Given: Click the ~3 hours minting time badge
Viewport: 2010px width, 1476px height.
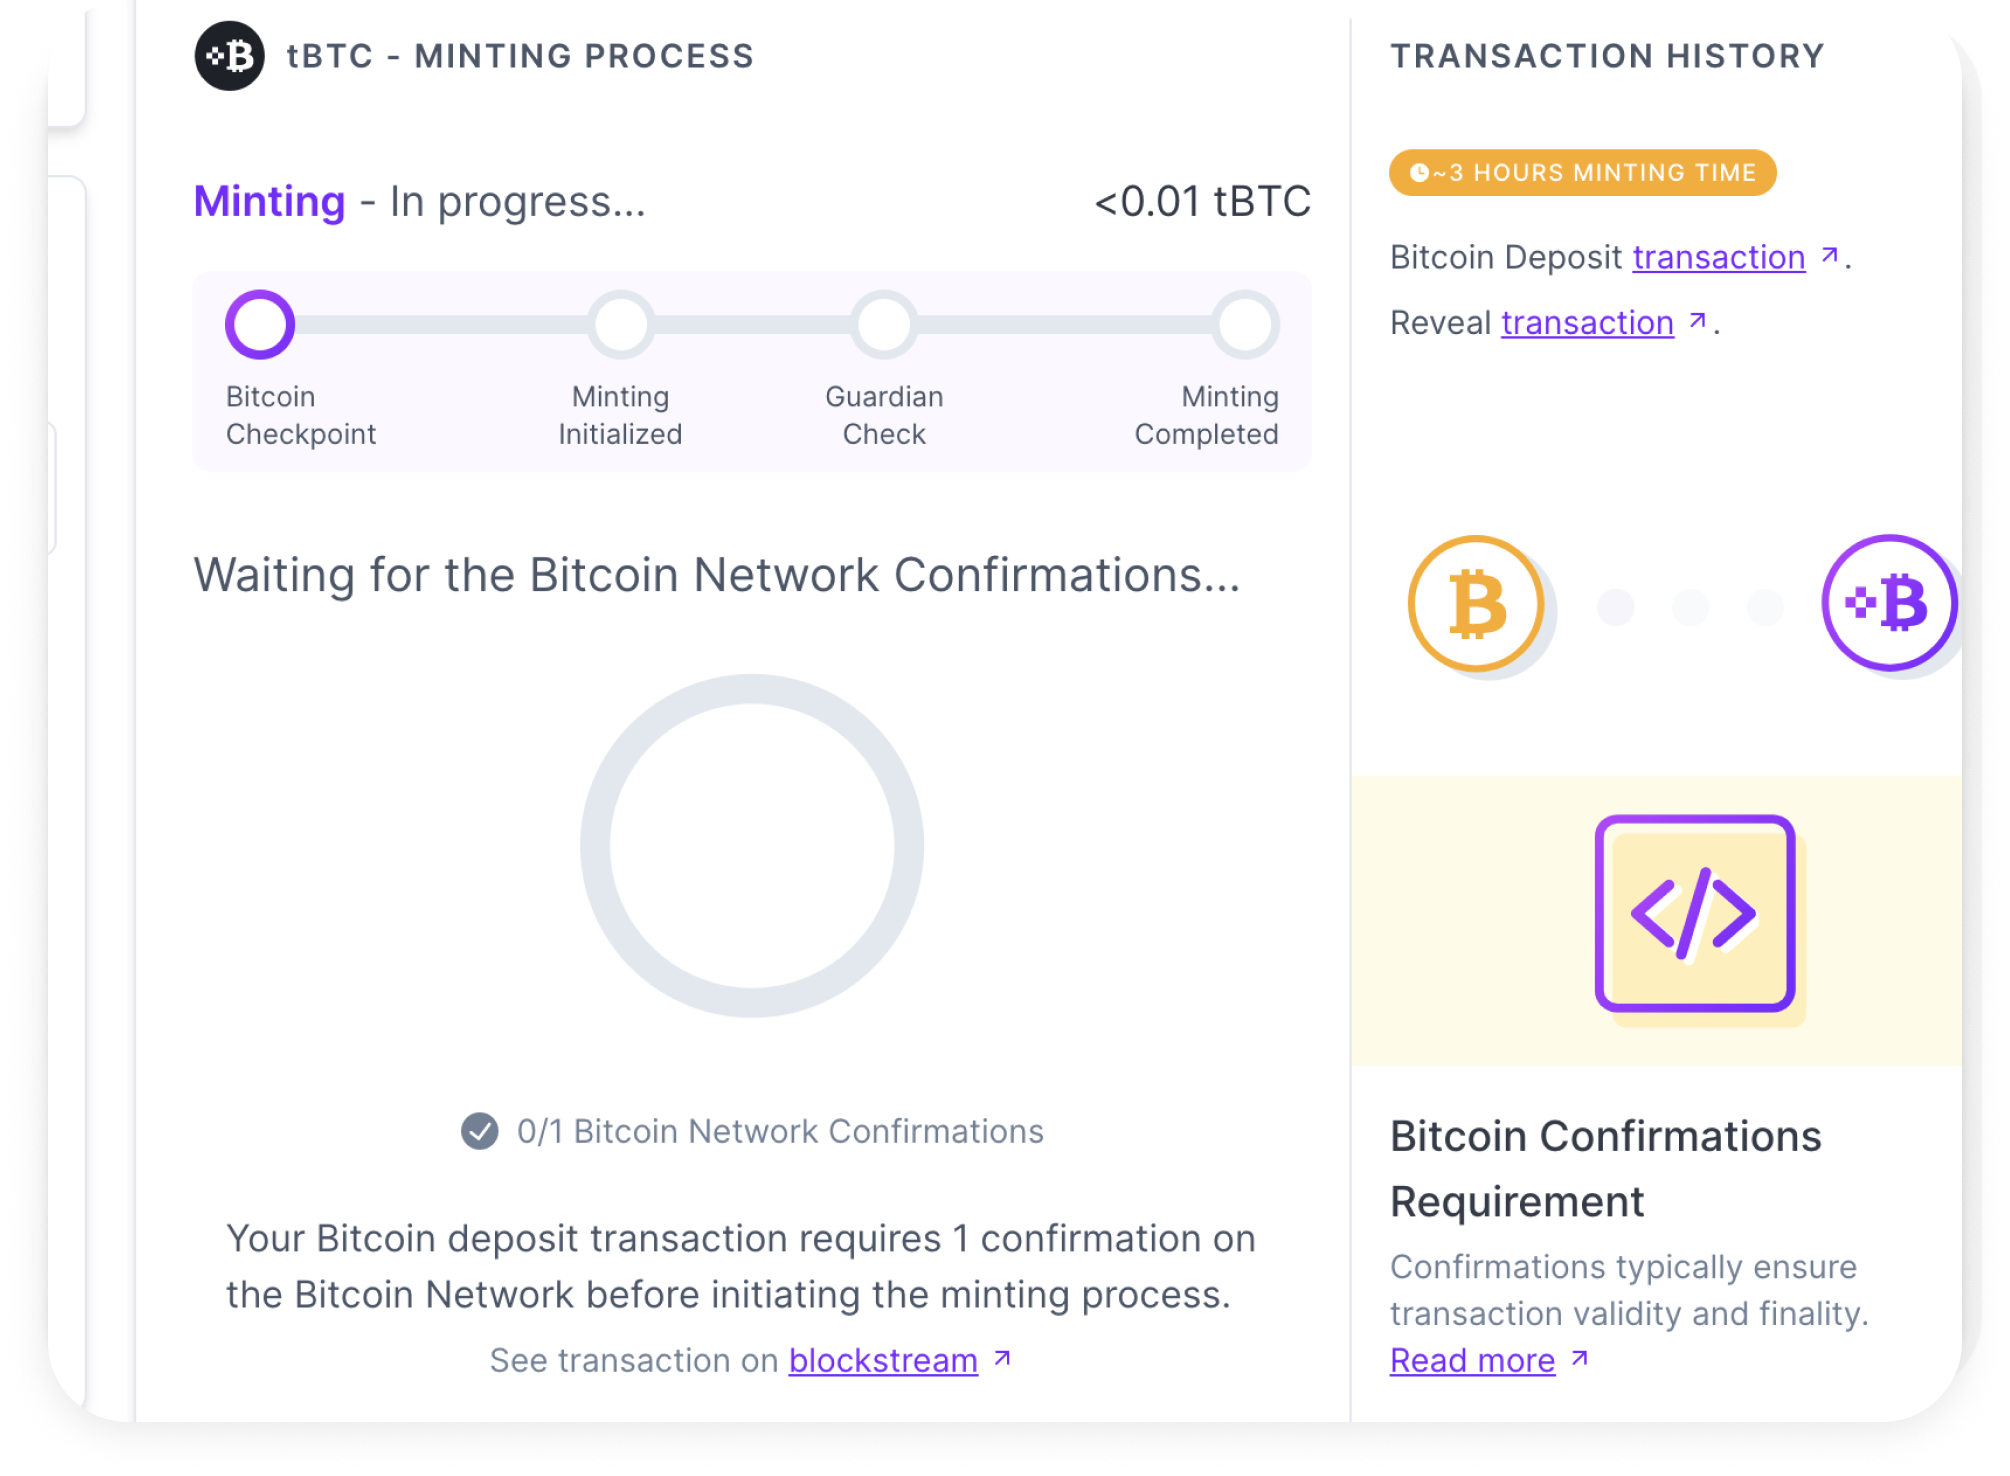Looking at the screenshot, I should click(1582, 173).
